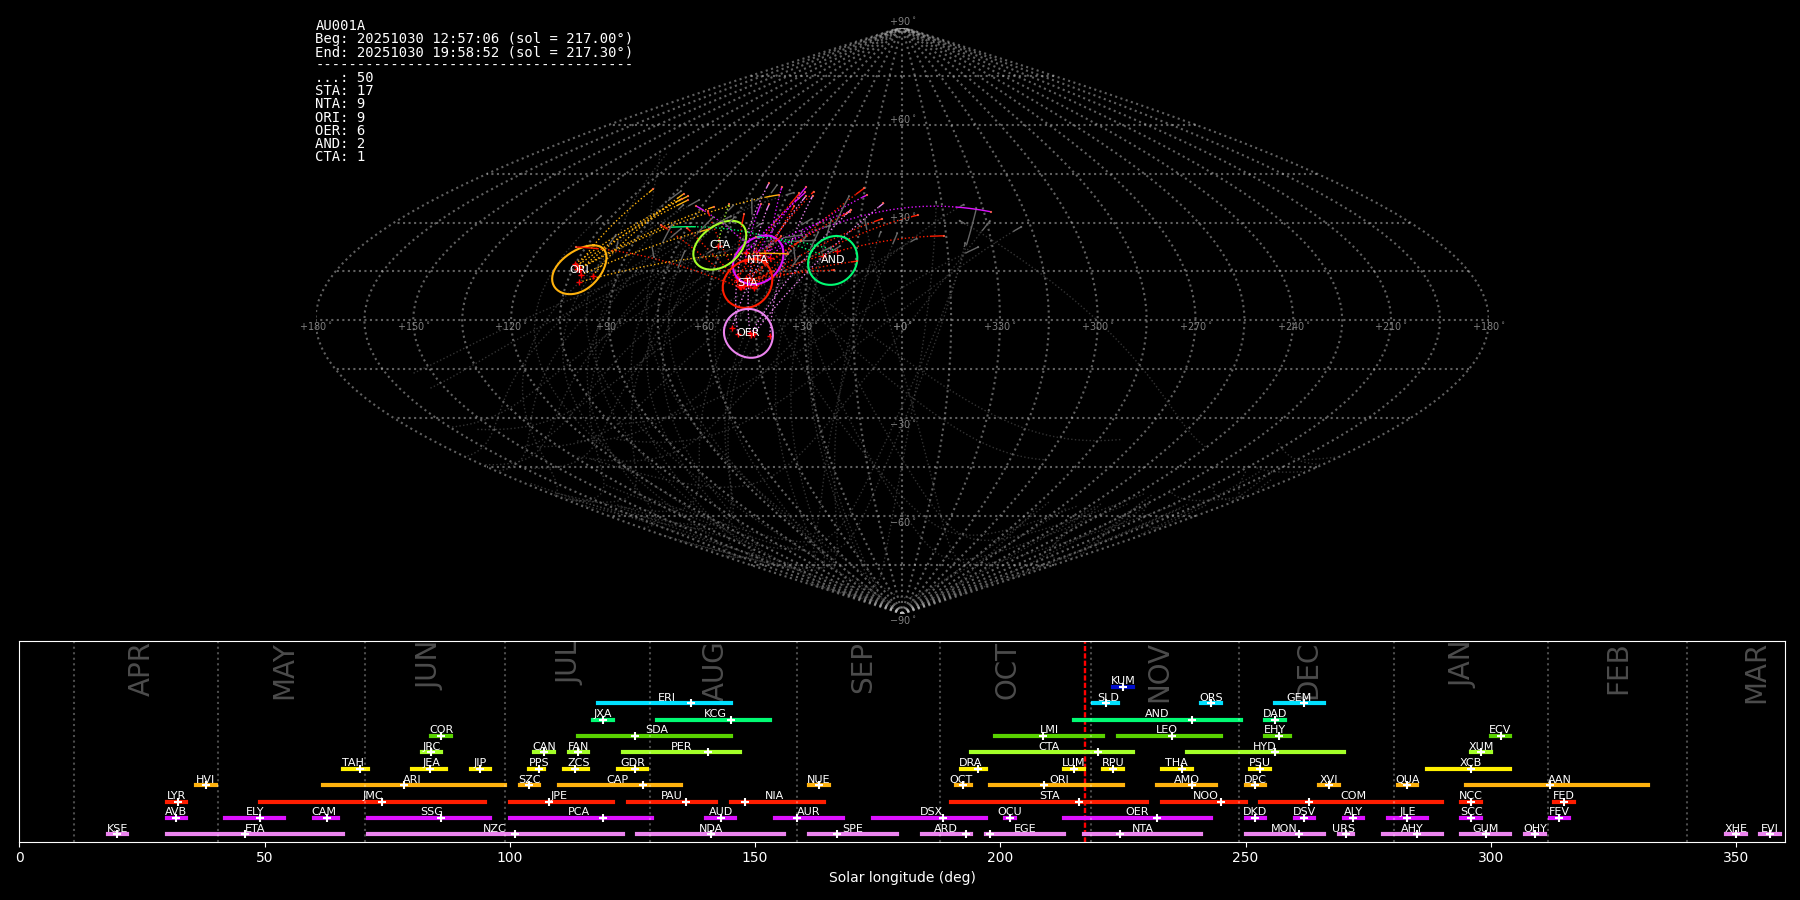Select the KCG shower bar in the timeline
This screenshot has height=900, width=1800.
[713, 719]
